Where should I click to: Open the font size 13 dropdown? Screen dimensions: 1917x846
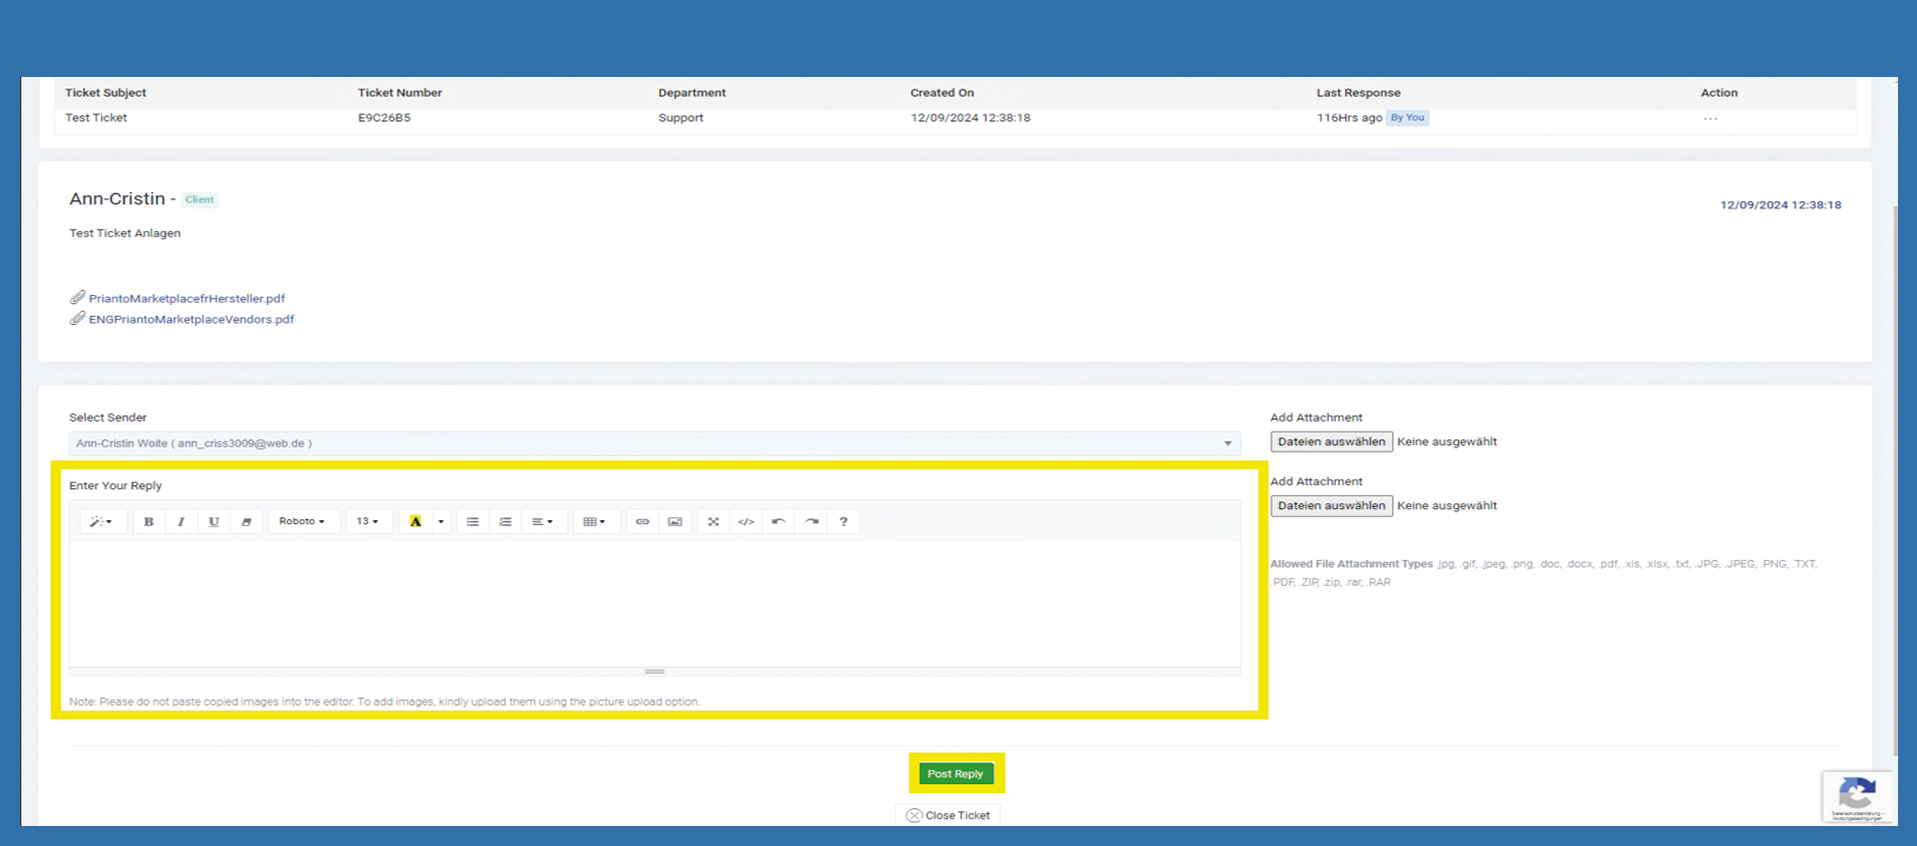(368, 522)
